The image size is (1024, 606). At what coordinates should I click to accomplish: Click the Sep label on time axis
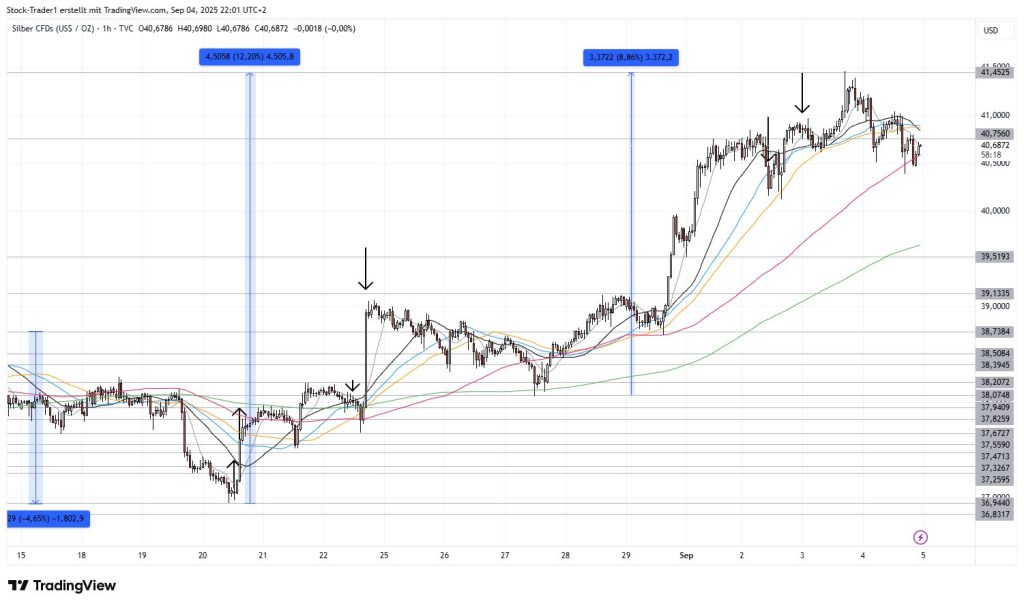[687, 553]
